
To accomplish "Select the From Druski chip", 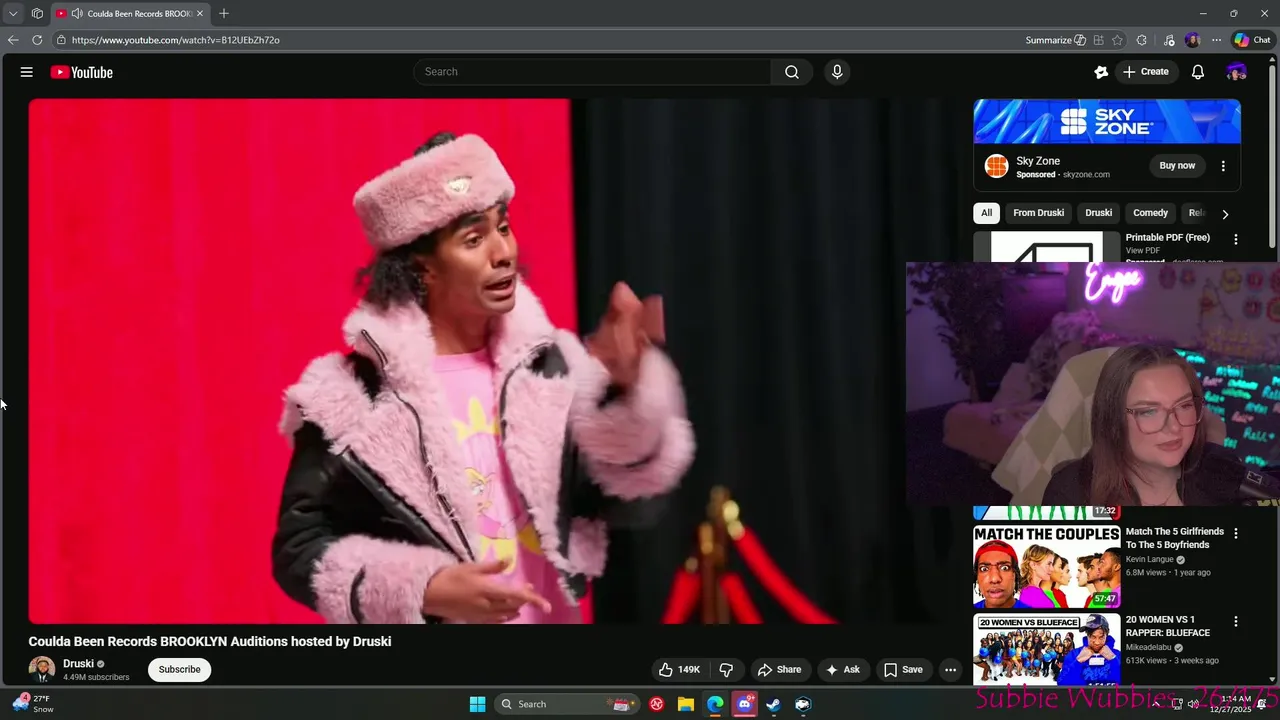I will pos(1038,213).
